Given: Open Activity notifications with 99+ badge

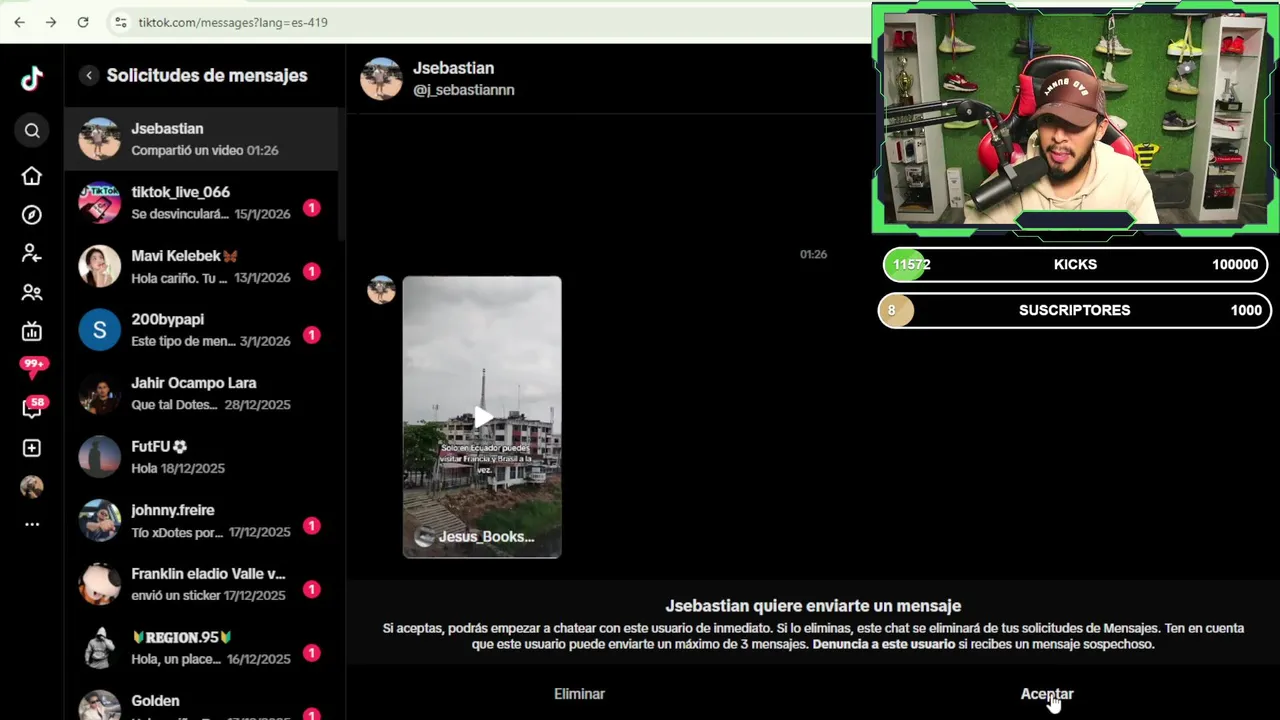Looking at the screenshot, I should click(x=33, y=368).
